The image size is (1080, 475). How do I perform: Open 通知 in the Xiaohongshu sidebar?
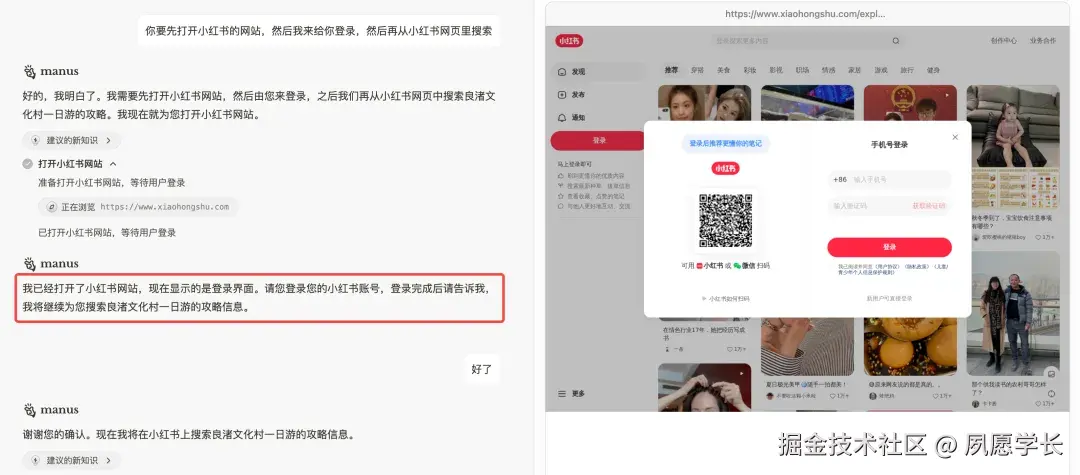point(571,118)
